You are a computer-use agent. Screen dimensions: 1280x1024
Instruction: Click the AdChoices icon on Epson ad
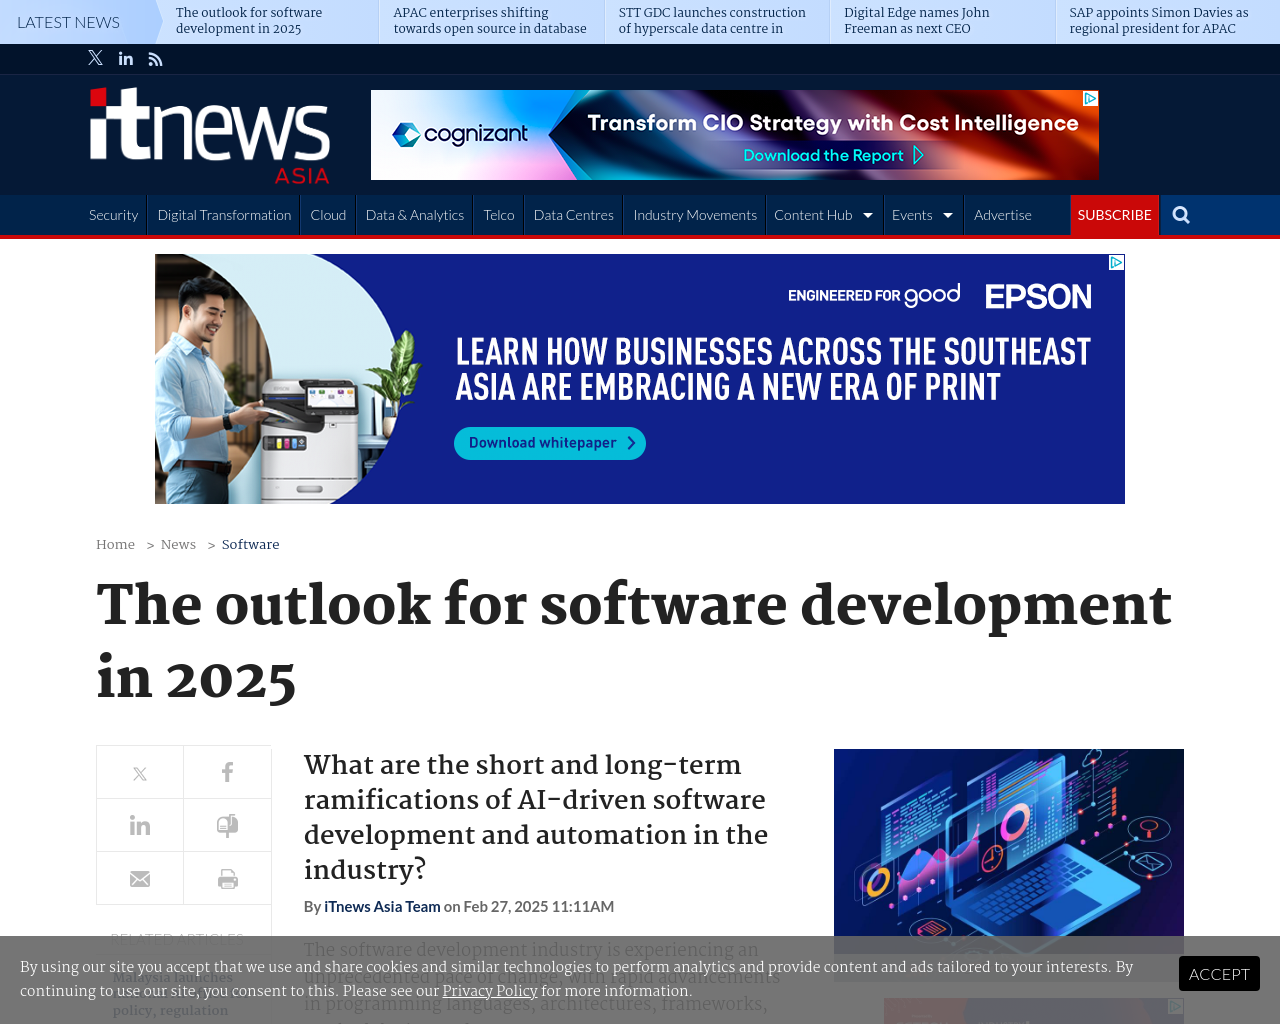1116,262
